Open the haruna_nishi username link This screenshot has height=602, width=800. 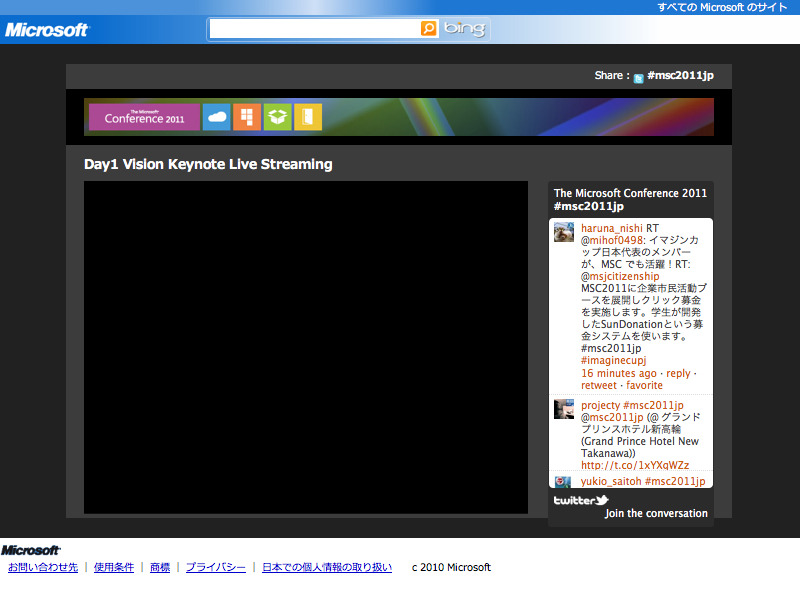pos(612,228)
